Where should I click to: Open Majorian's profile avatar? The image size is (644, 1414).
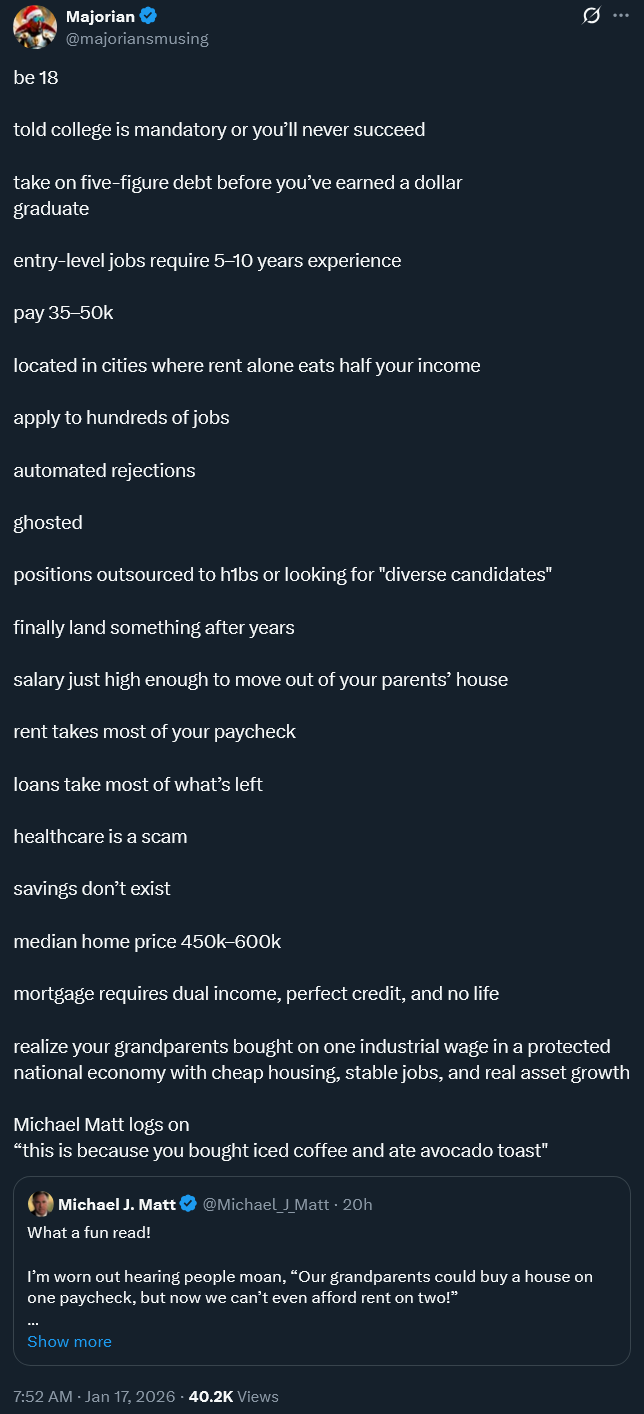[34, 26]
